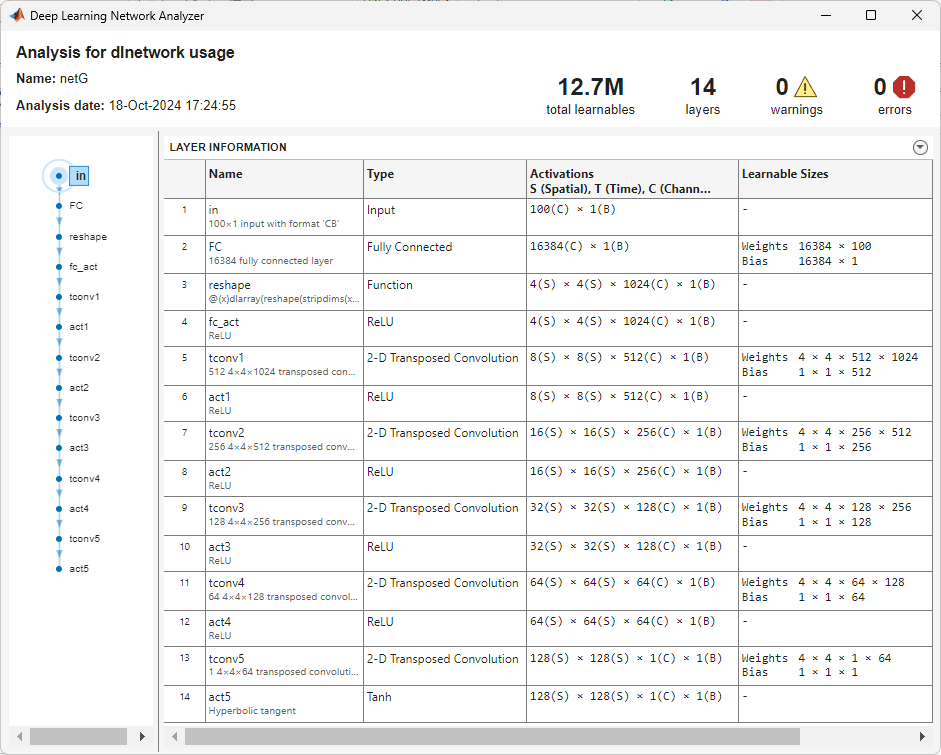Select the act3 row name cell
The width and height of the screenshot is (941, 755).
tap(284, 553)
